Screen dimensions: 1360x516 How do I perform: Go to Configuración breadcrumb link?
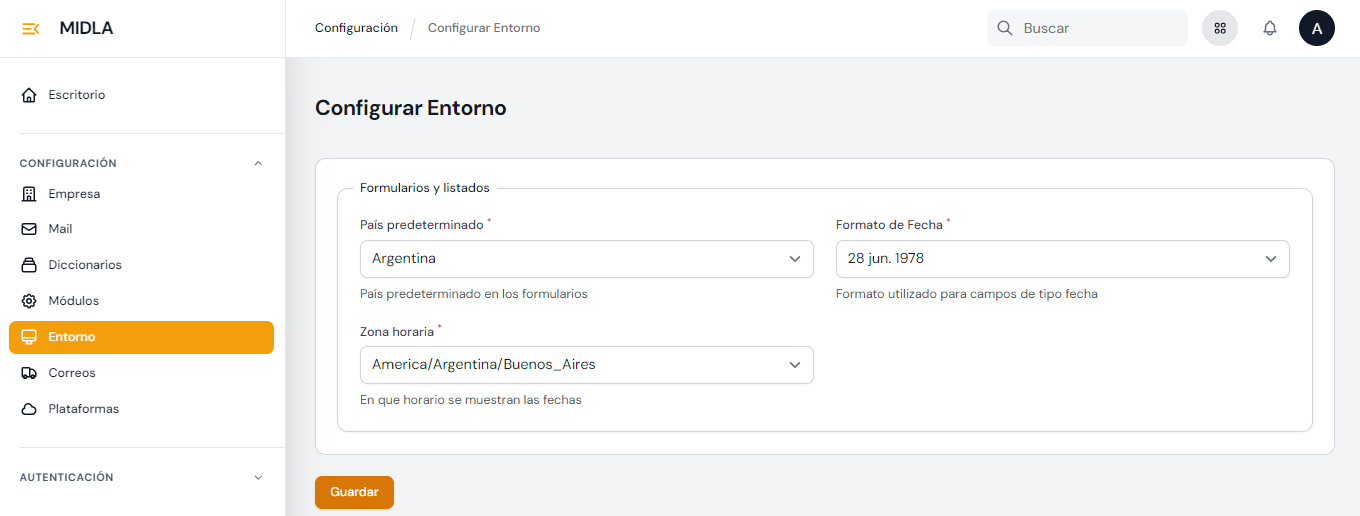[356, 28]
